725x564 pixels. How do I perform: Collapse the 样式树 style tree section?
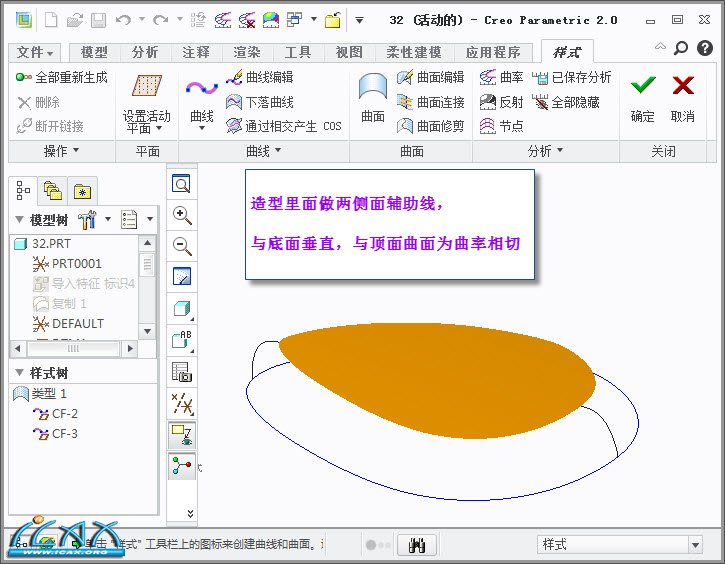click(20, 373)
